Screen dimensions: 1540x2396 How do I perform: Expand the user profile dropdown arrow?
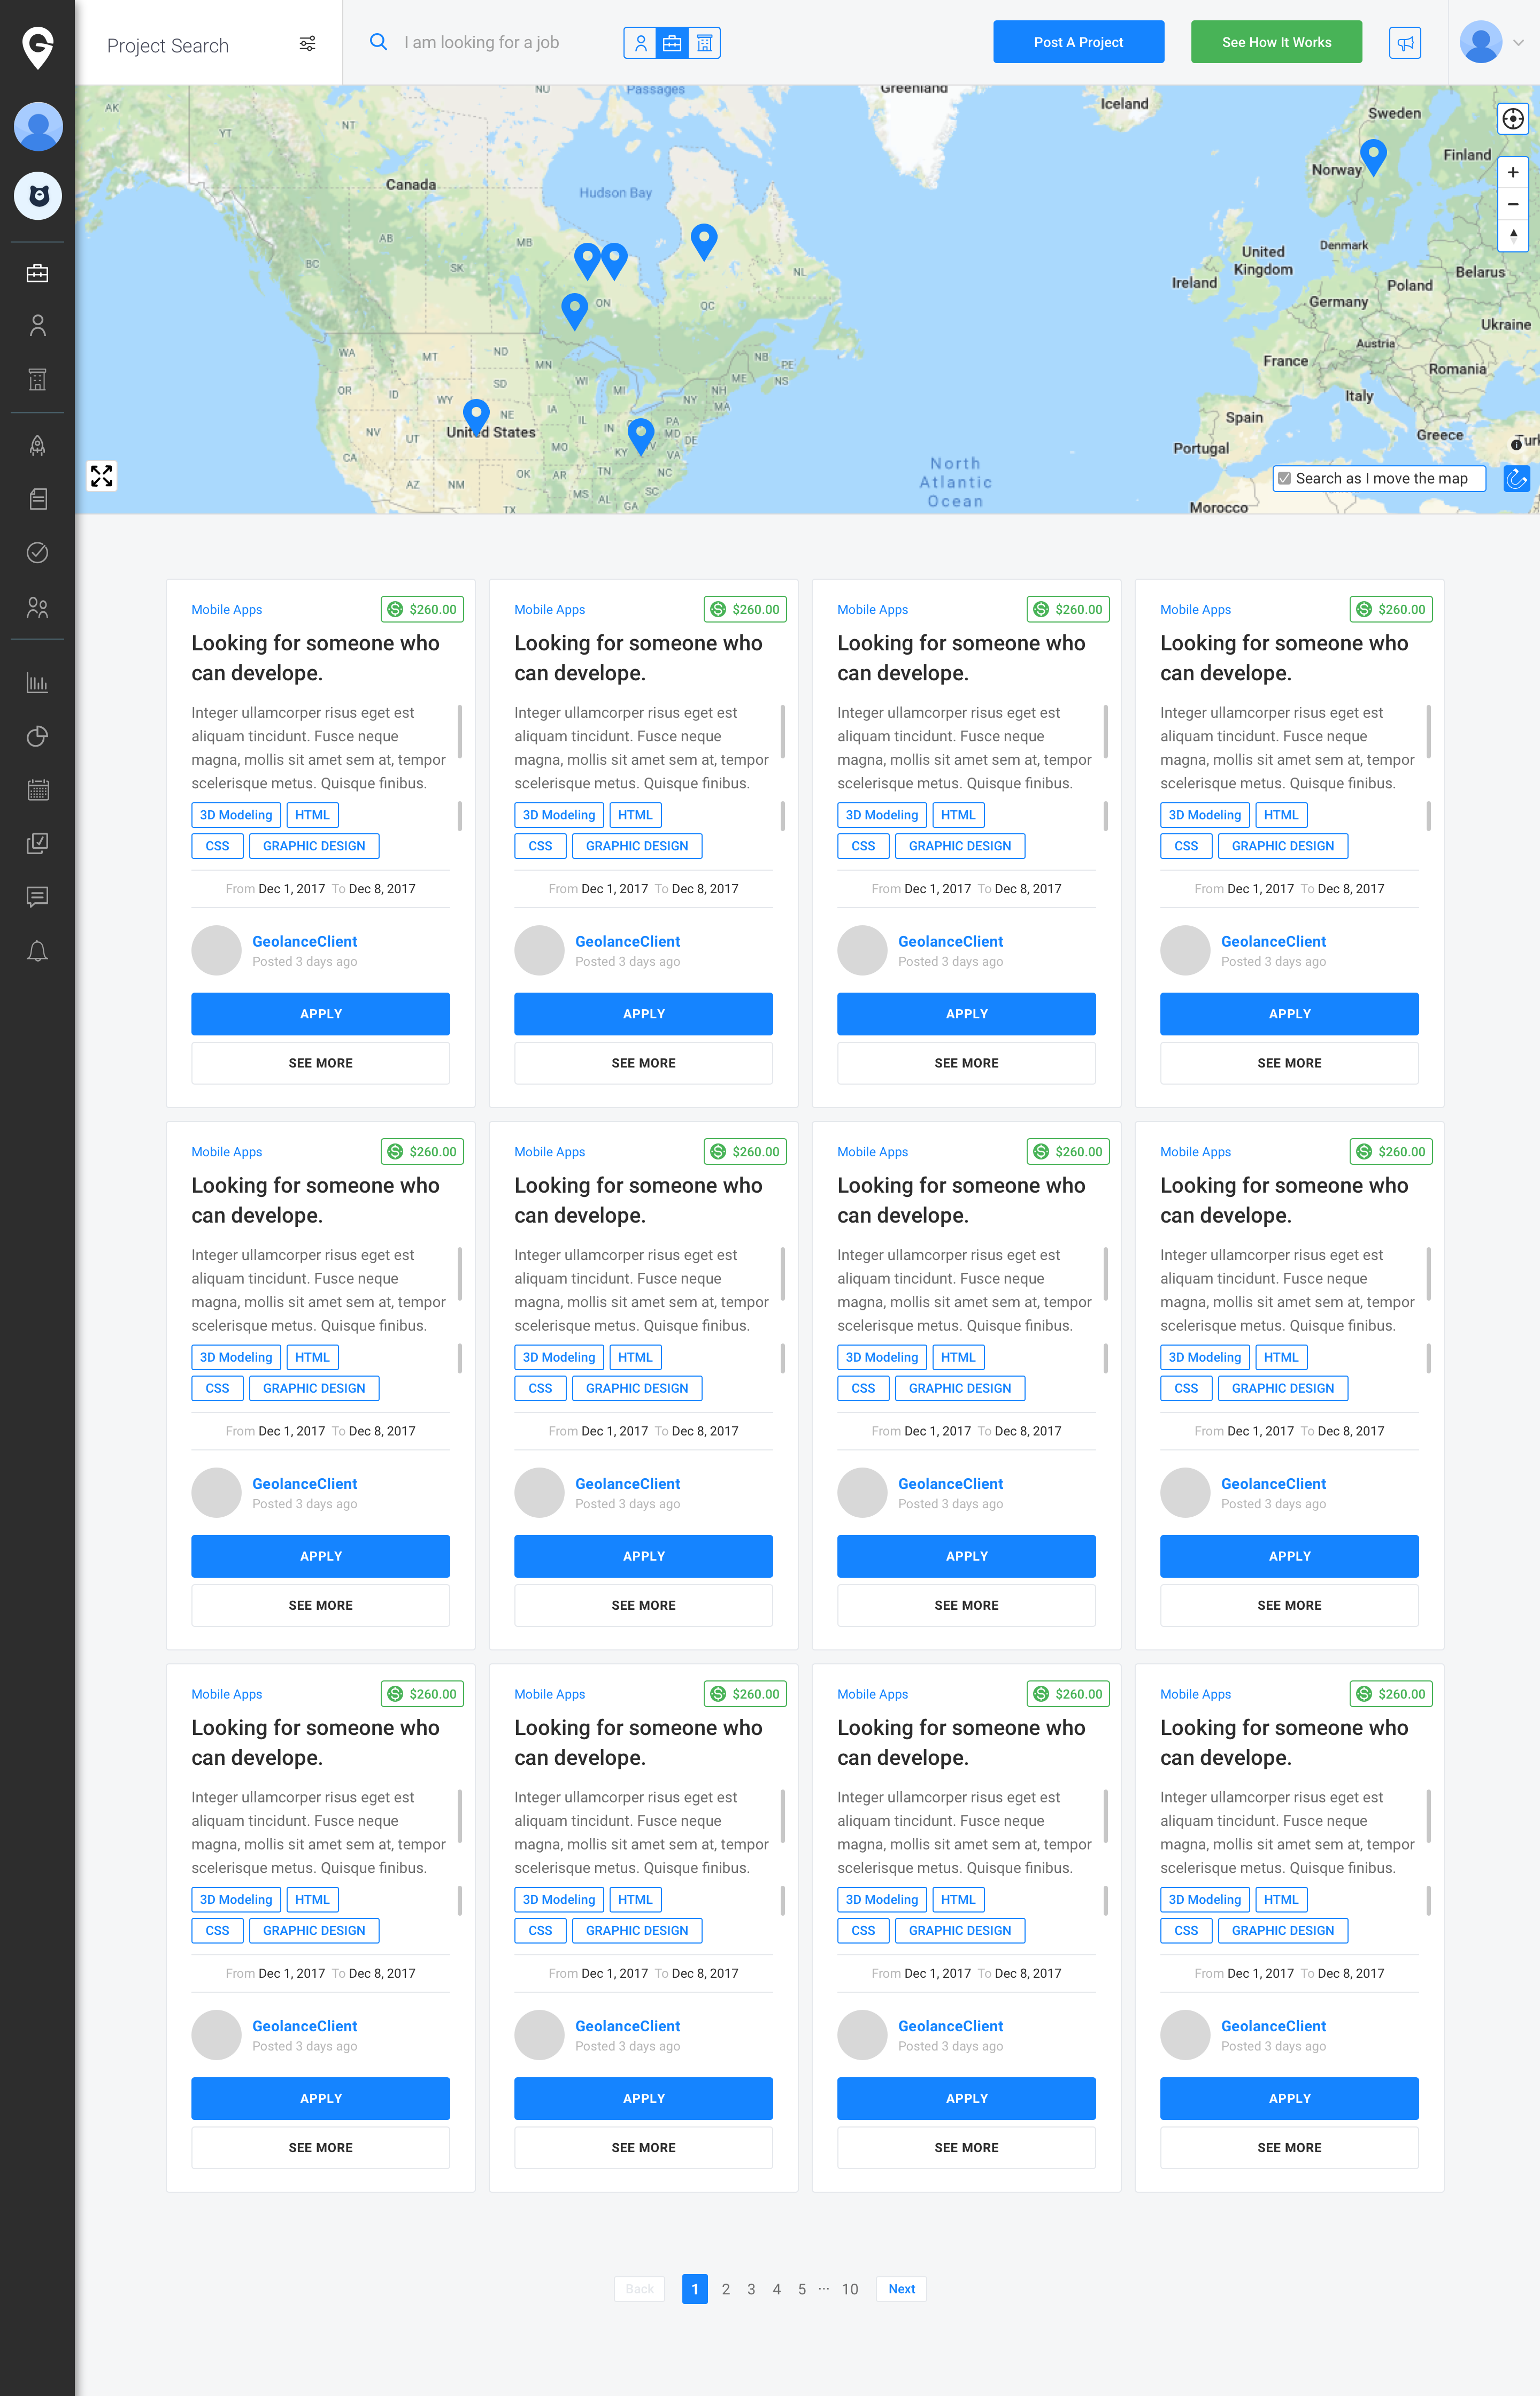[x=1518, y=43]
